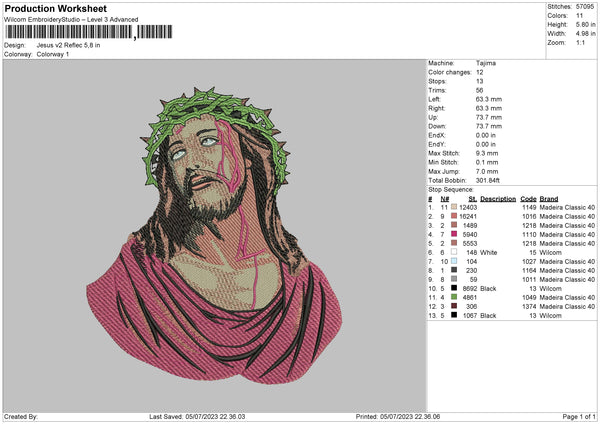Image resolution: width=600 pixels, height=424 pixels.
Task: Click the Min Stitch value '0.1 mm'
Action: [487, 162]
